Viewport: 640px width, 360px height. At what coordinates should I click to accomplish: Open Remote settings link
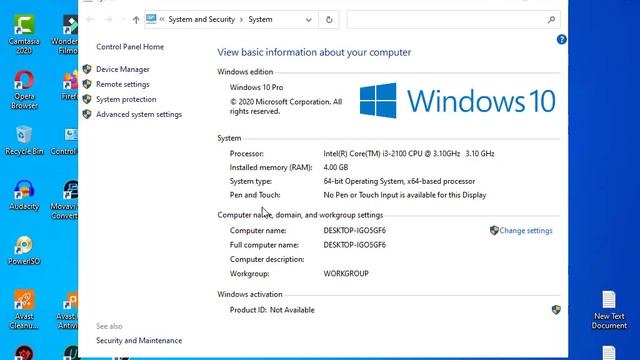tap(123, 84)
